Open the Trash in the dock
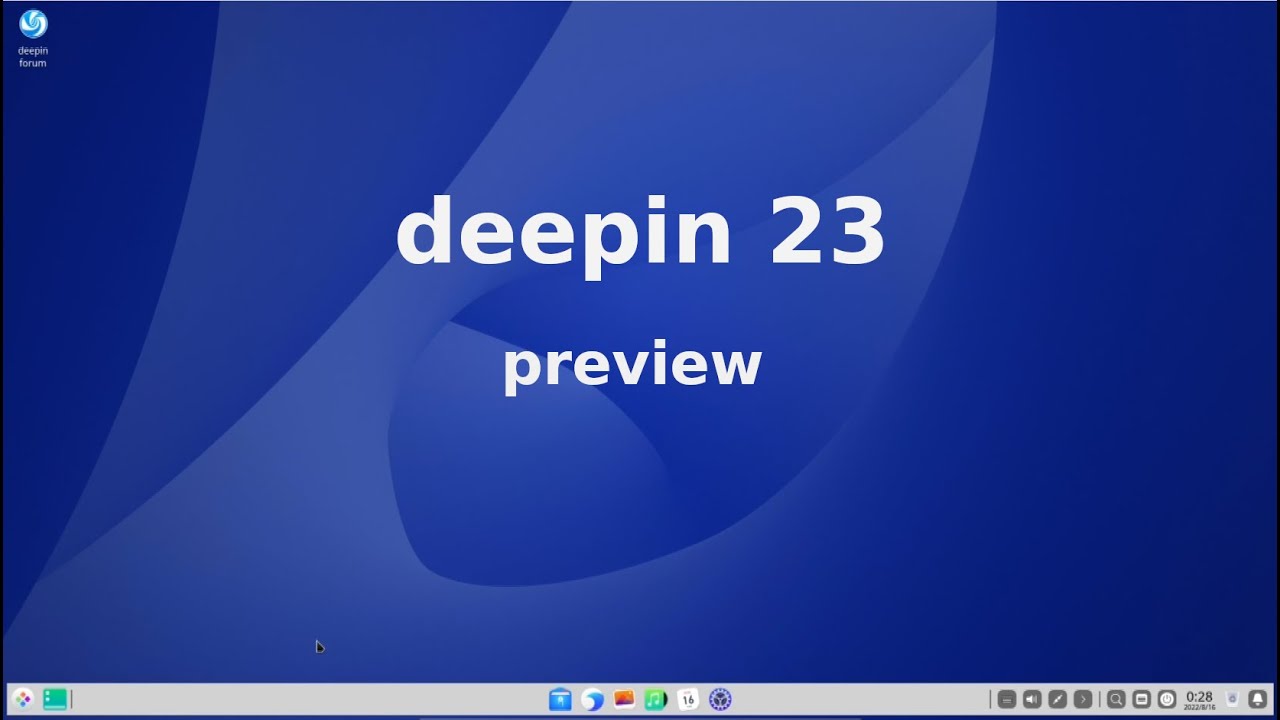 click(x=1232, y=699)
